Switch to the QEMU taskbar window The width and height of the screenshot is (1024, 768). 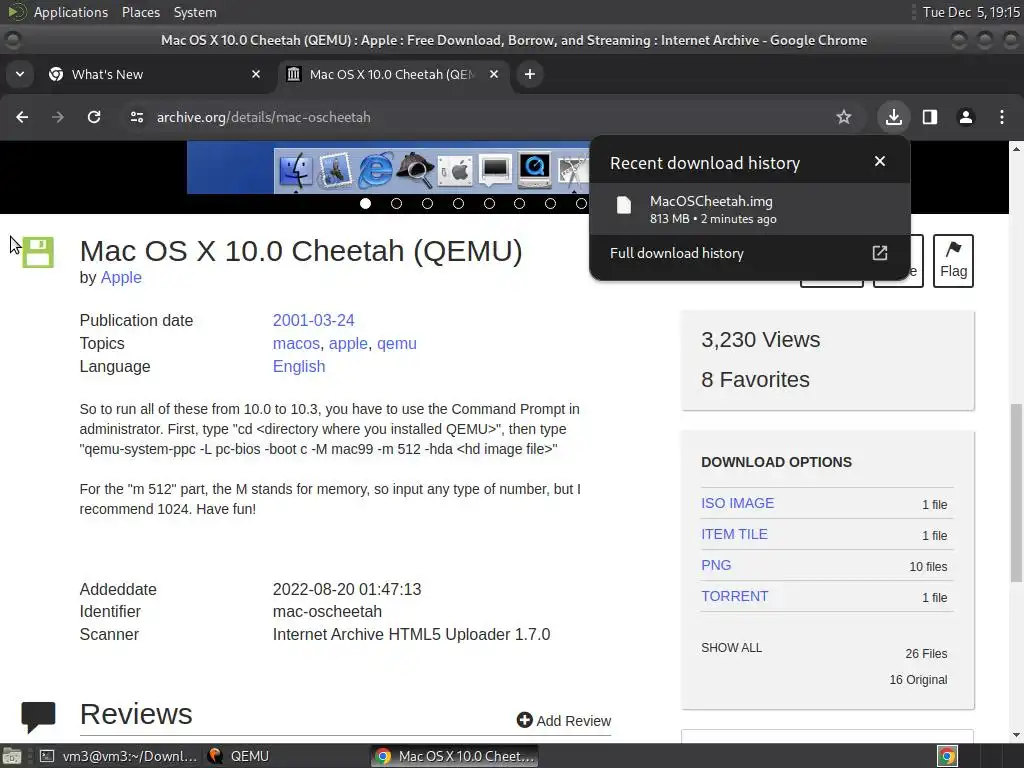pos(238,756)
